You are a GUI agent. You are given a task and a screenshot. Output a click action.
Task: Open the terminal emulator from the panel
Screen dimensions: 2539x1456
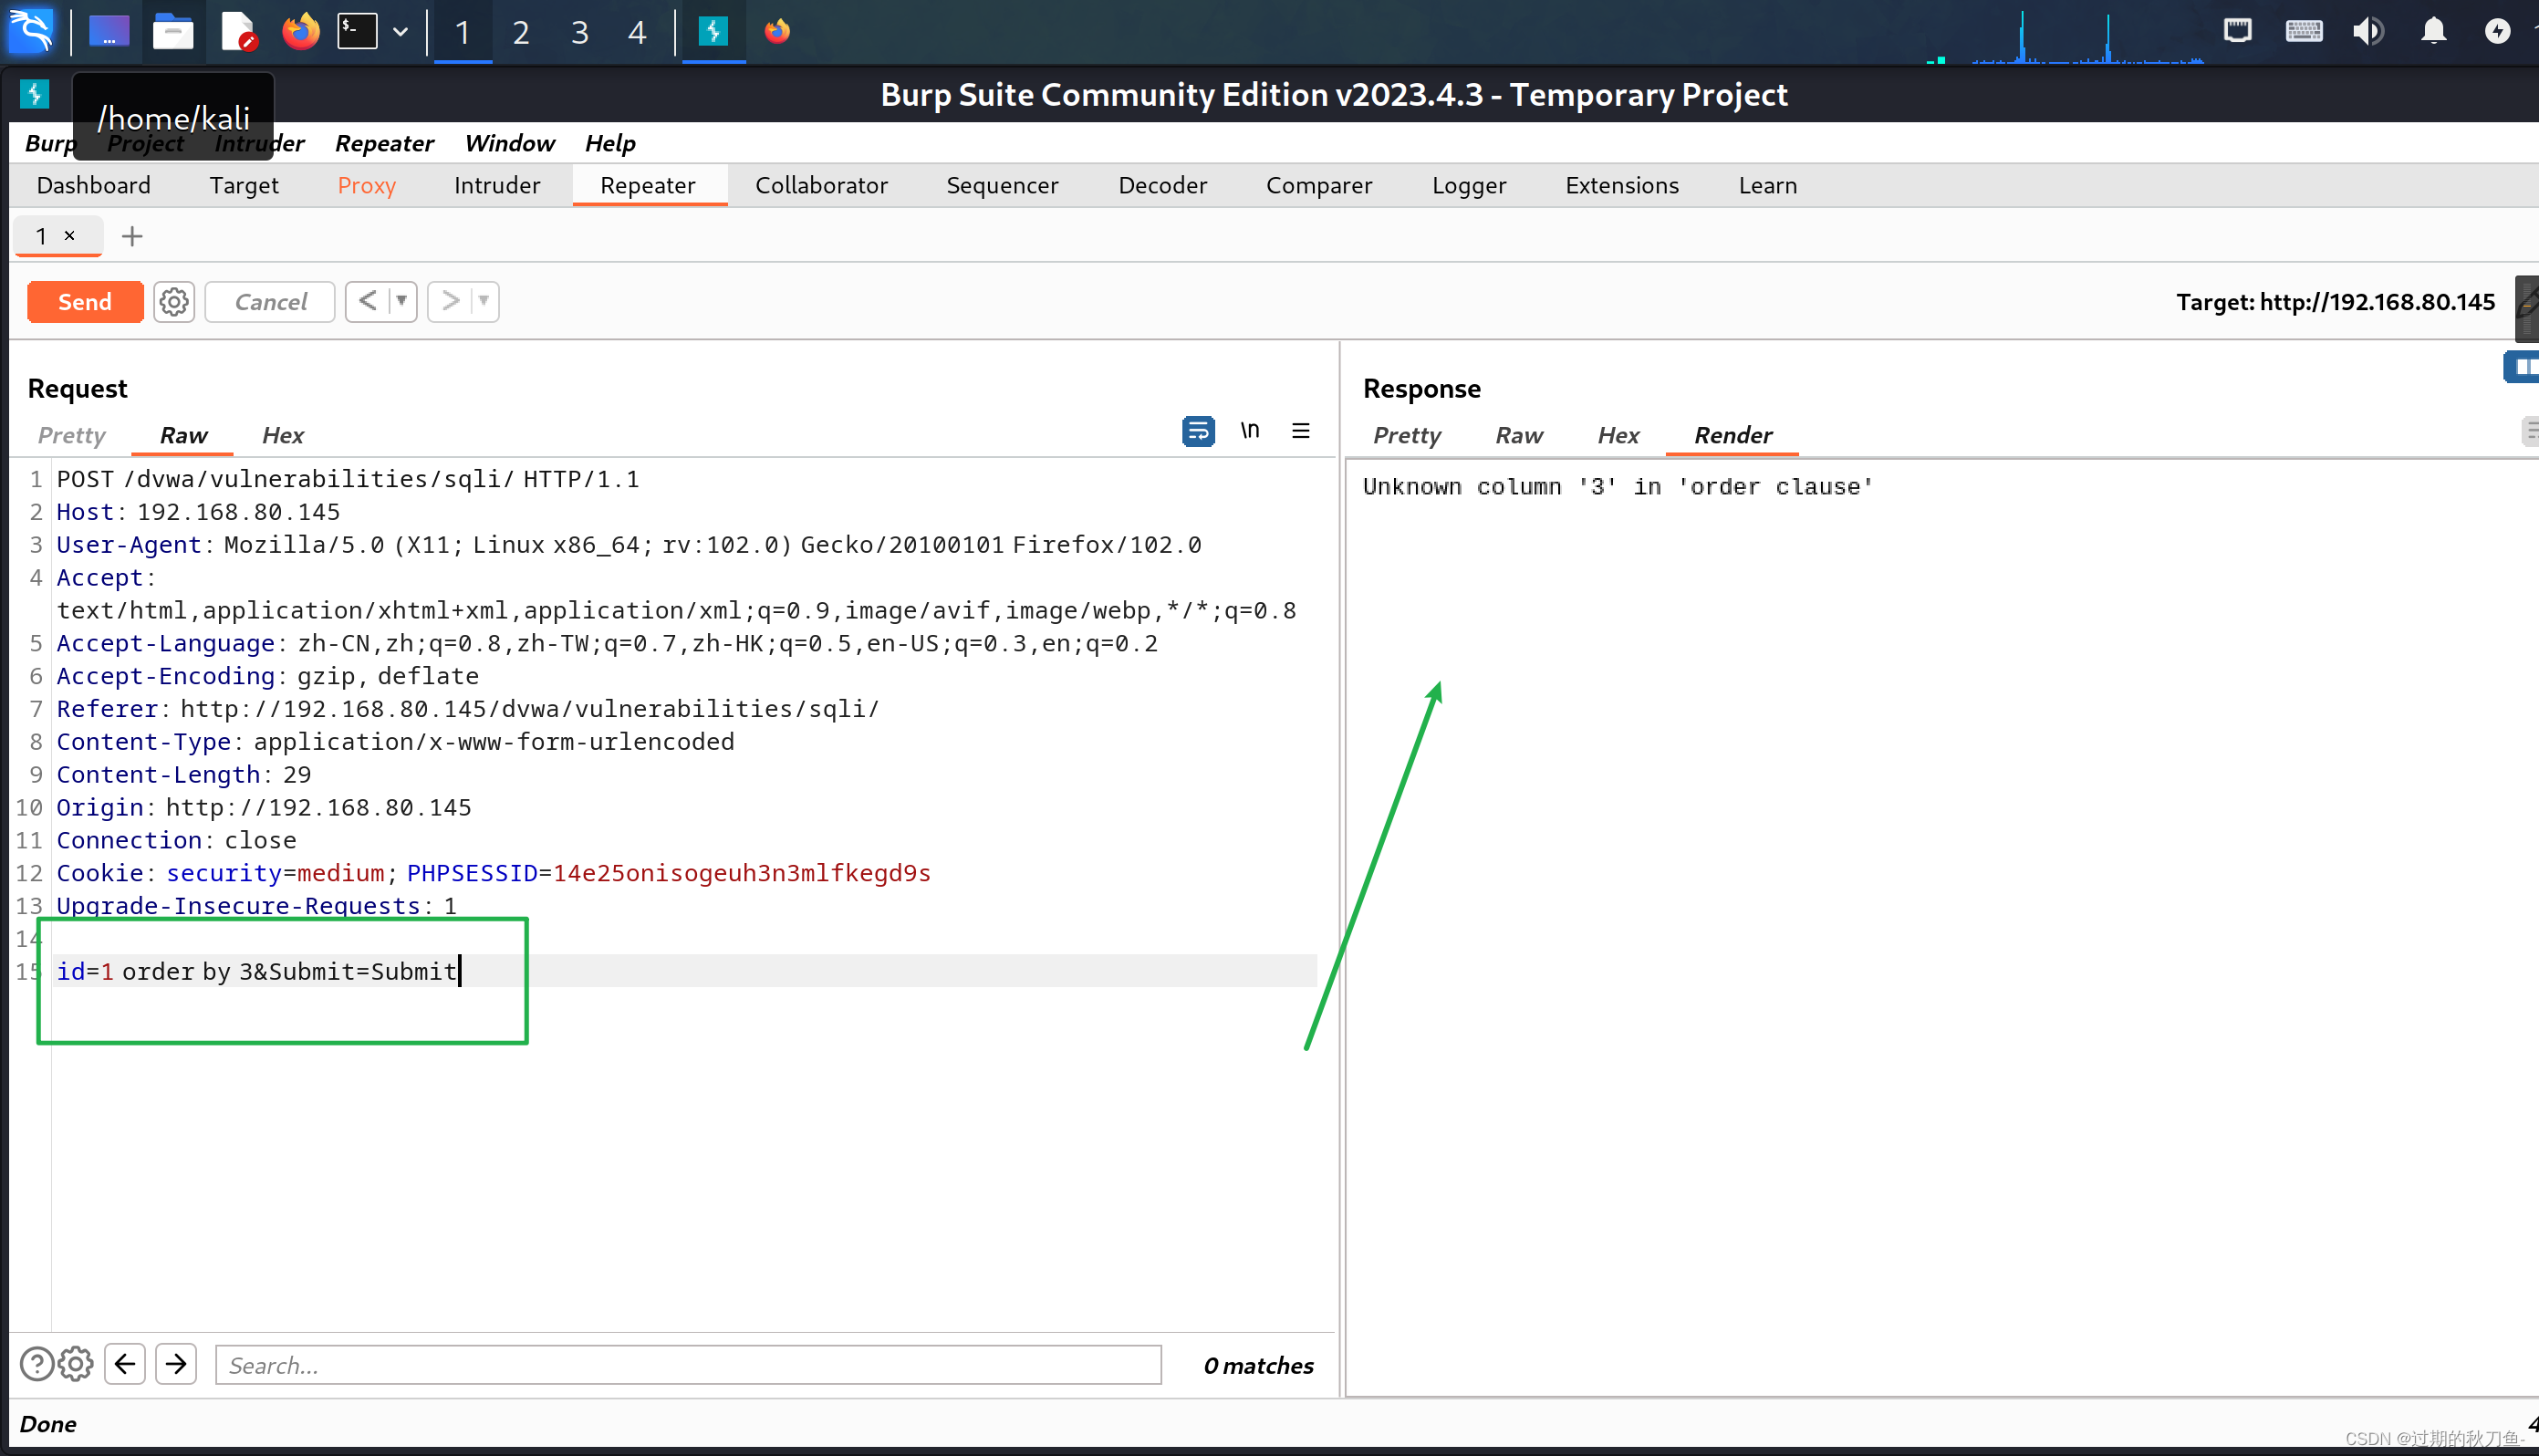pyautogui.click(x=357, y=32)
